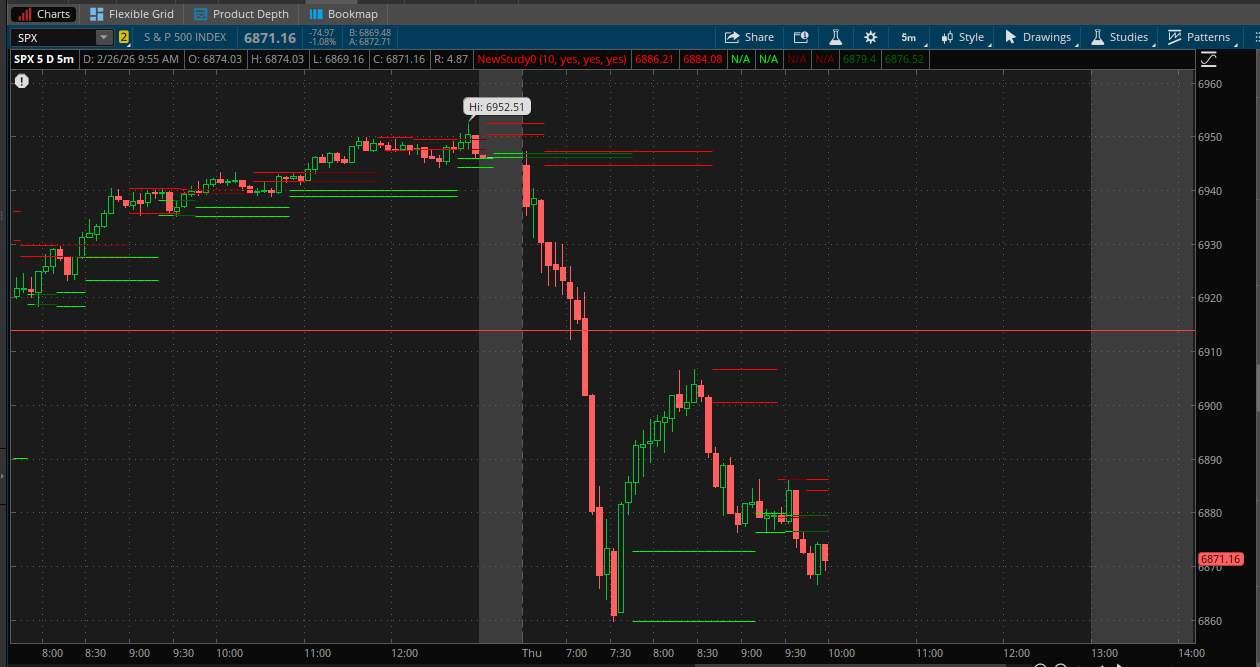Open the Bookmap tab
1260x667 pixels.
344,14
